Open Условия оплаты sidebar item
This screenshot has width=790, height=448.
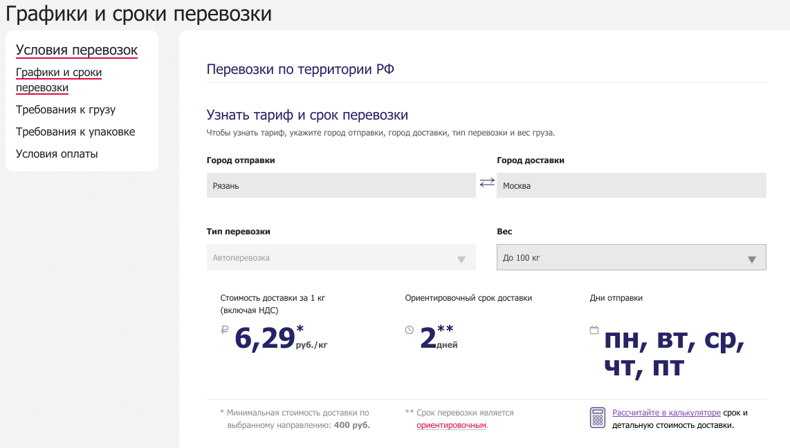(x=57, y=154)
